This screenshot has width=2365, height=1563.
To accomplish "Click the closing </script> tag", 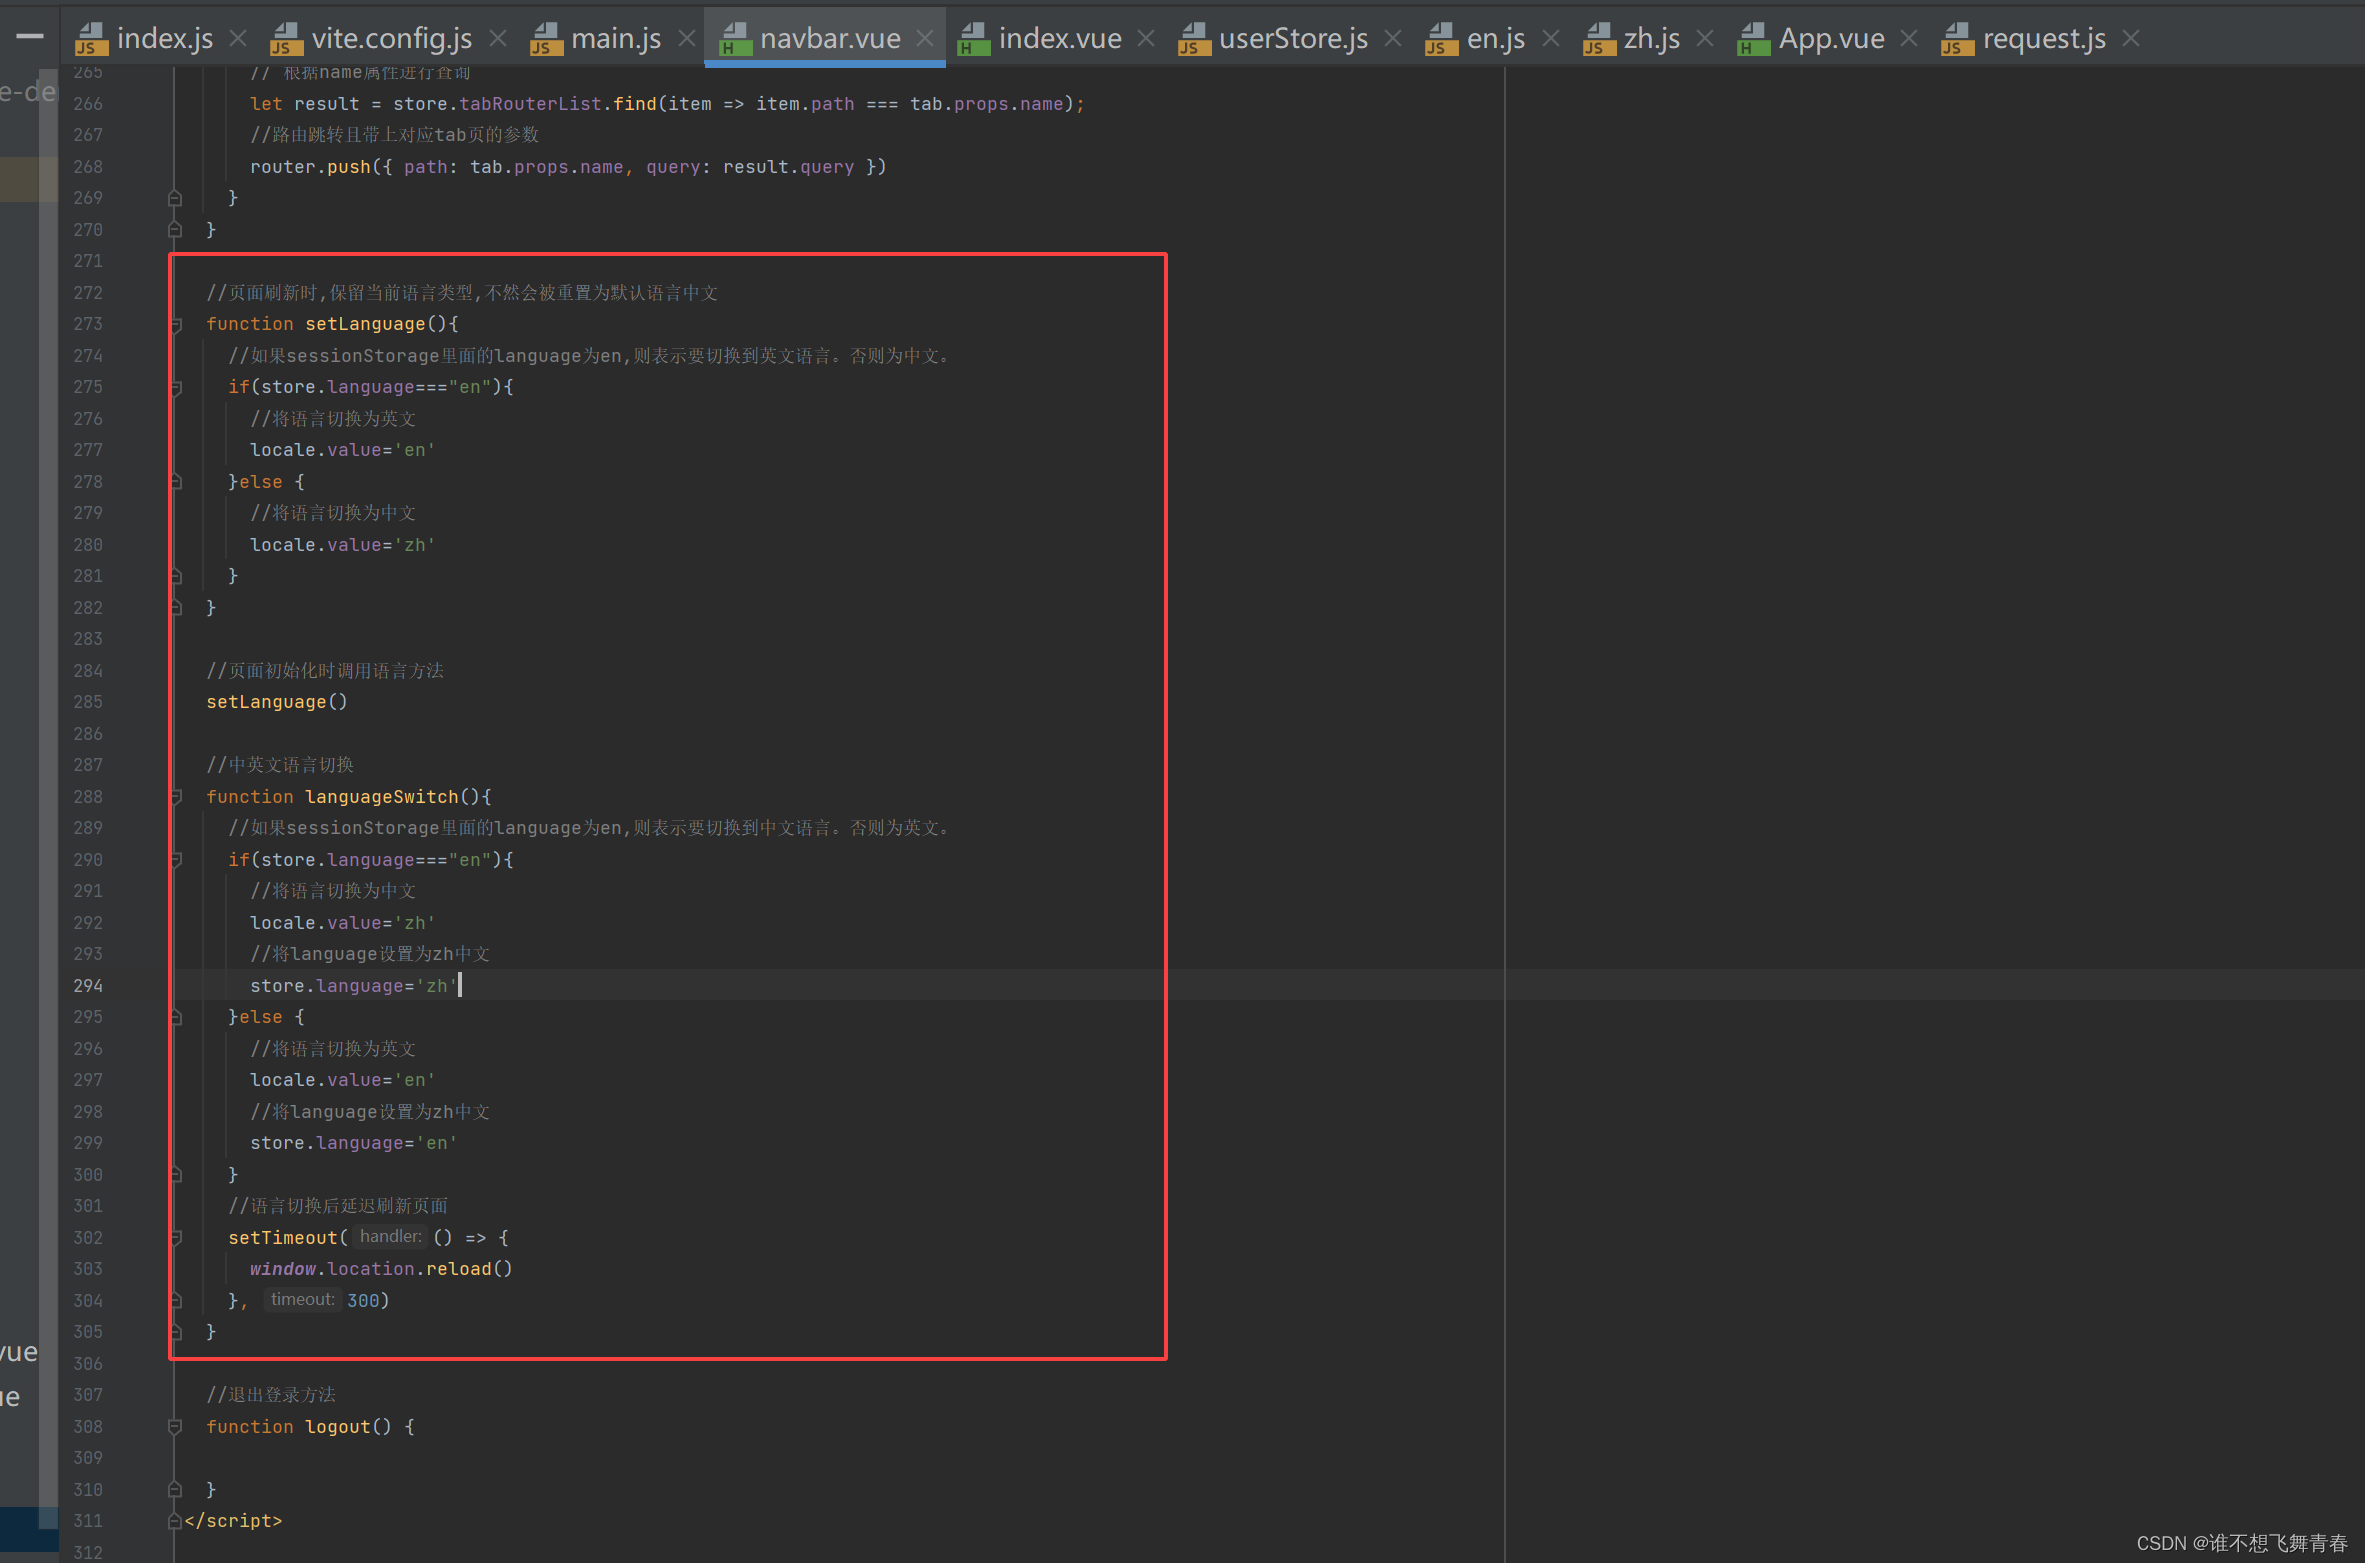I will [x=233, y=1521].
